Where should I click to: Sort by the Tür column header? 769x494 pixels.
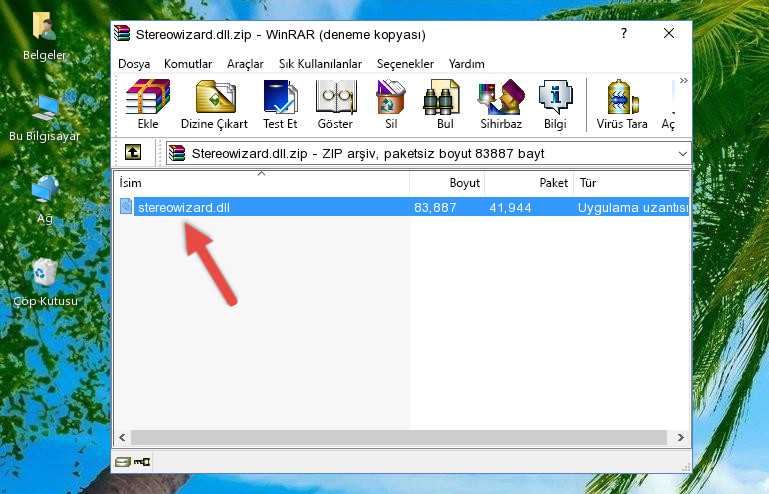(x=632, y=183)
